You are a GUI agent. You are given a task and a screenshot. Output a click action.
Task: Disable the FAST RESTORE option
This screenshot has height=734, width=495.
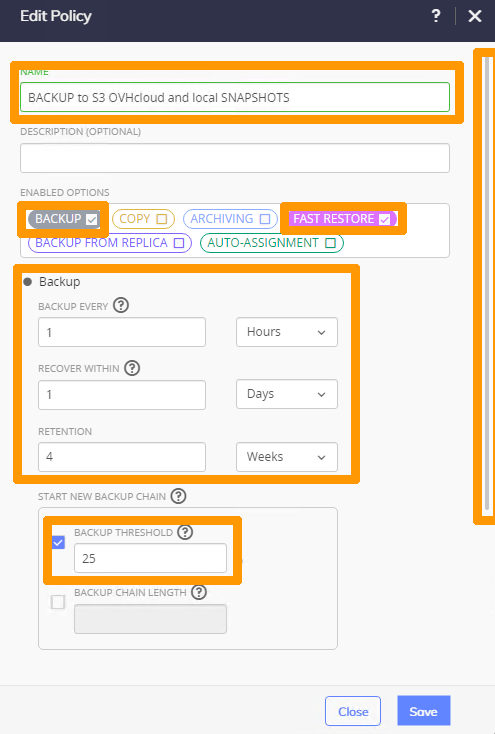coord(384,219)
